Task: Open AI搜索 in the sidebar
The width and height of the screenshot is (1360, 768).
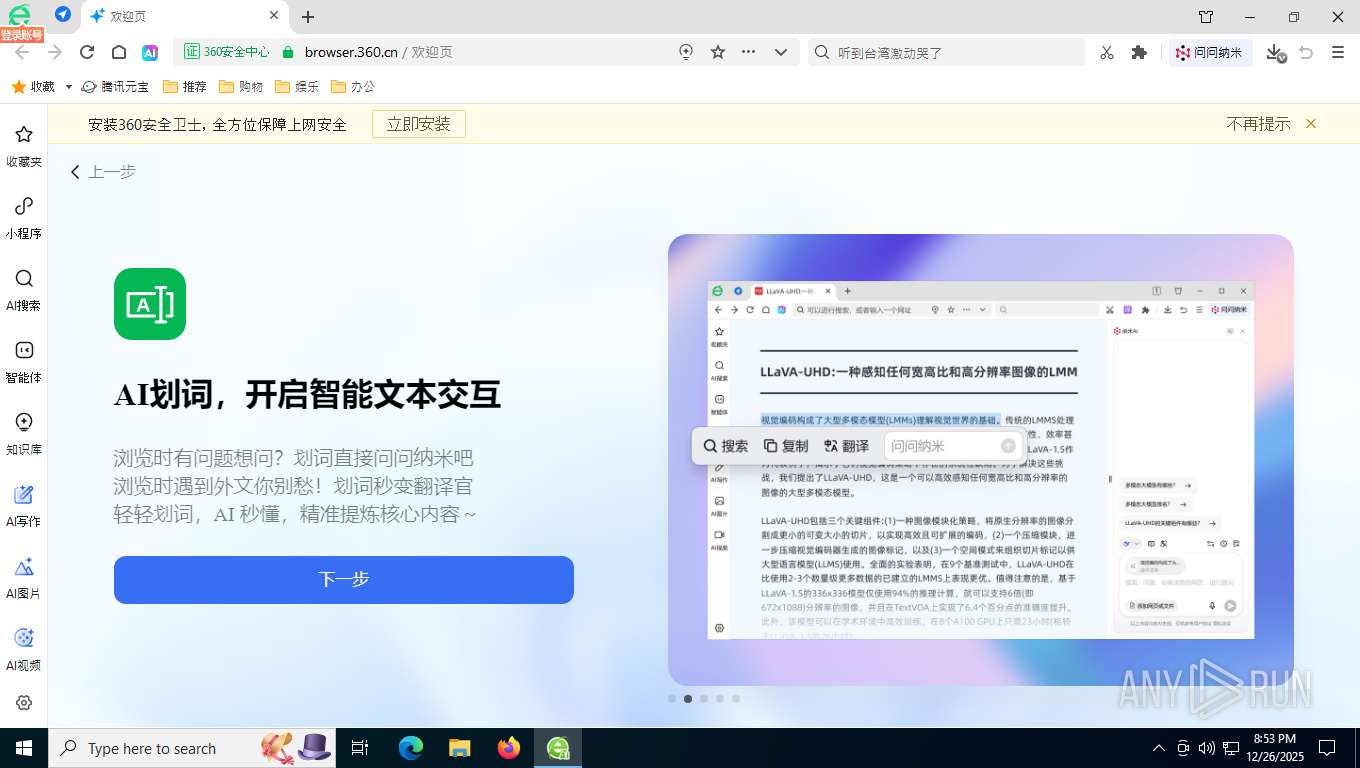Action: coord(24,290)
